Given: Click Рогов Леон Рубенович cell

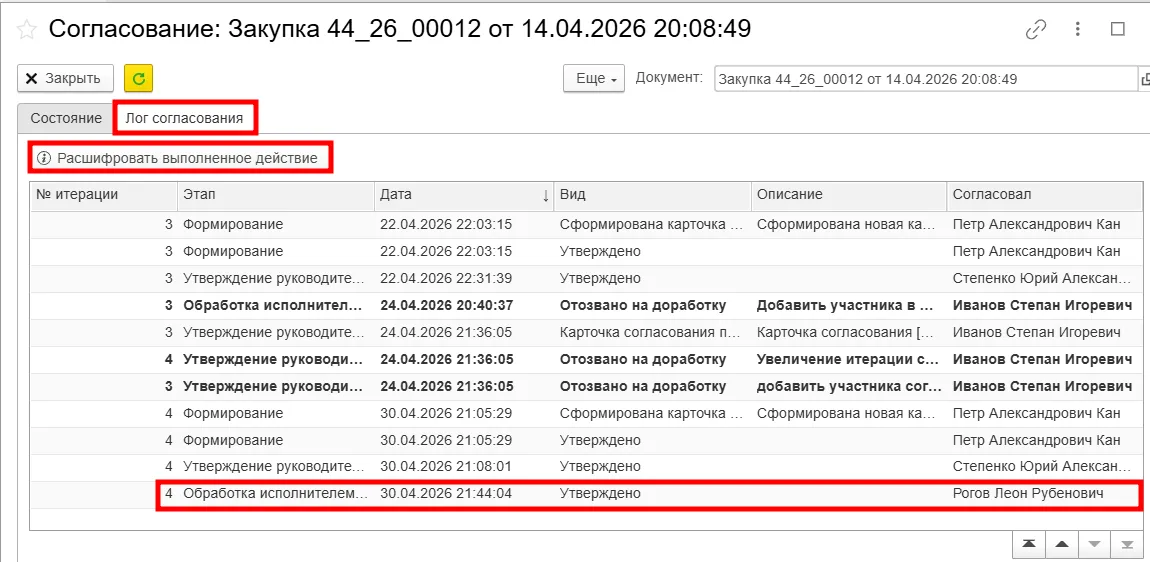Looking at the screenshot, I should 1044,494.
